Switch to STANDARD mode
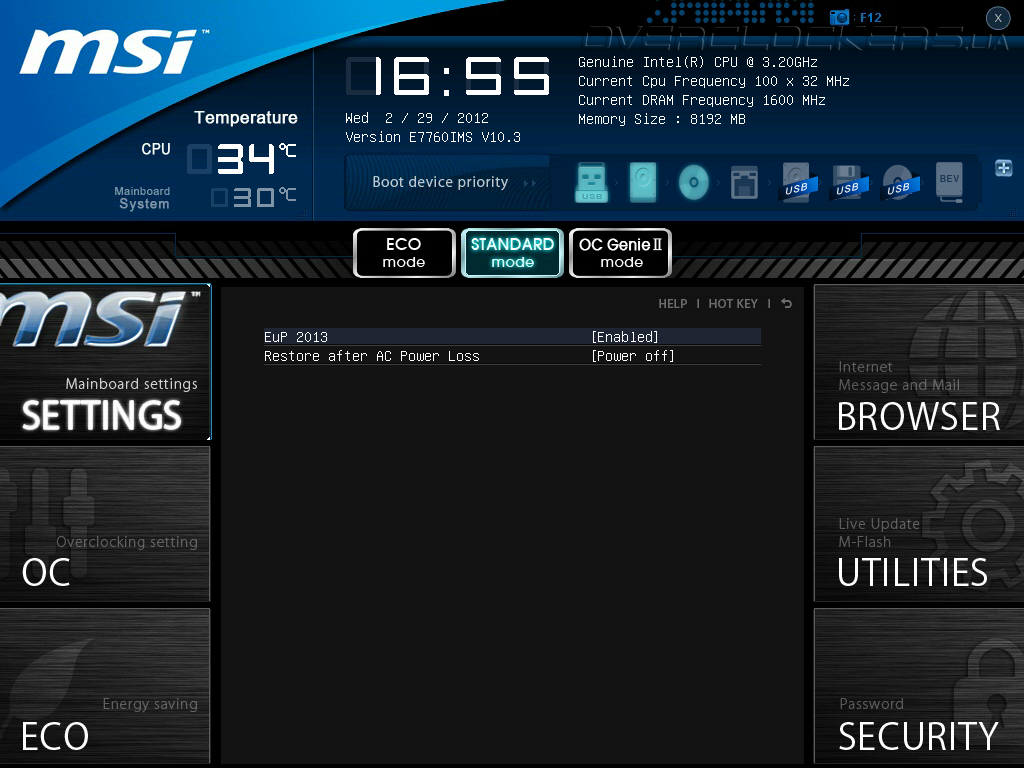This screenshot has height=768, width=1024. point(512,253)
